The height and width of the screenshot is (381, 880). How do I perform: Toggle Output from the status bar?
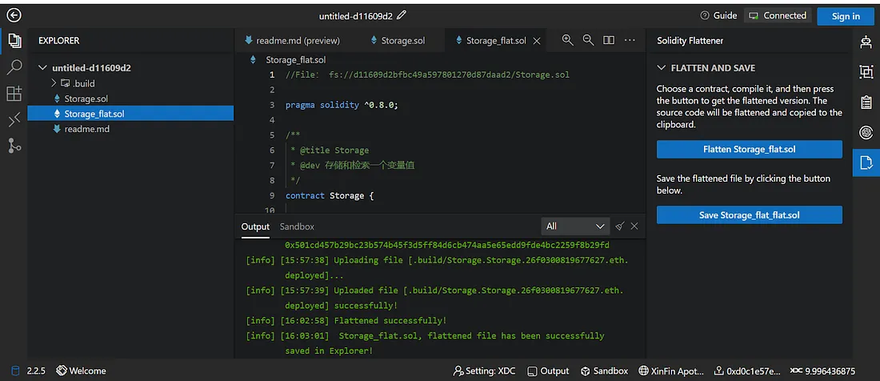547,371
